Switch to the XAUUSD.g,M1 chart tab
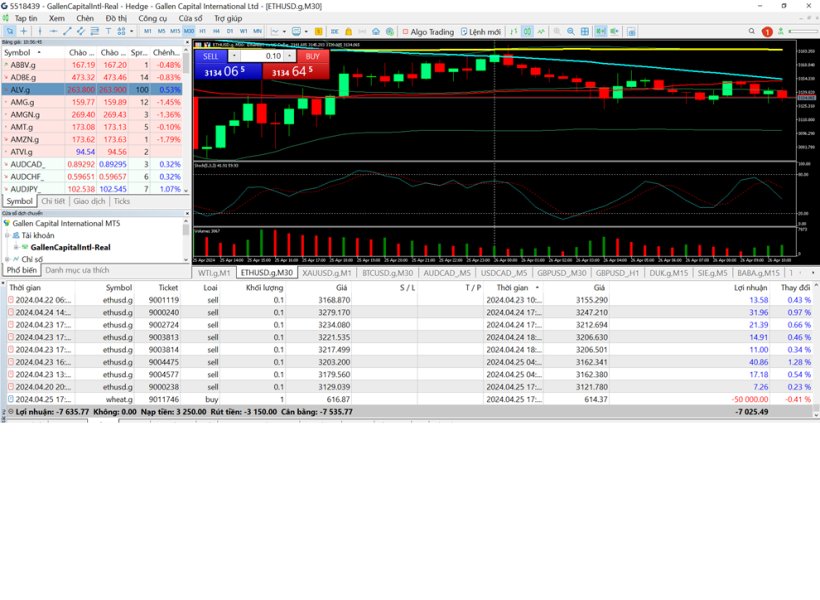 pos(326,273)
